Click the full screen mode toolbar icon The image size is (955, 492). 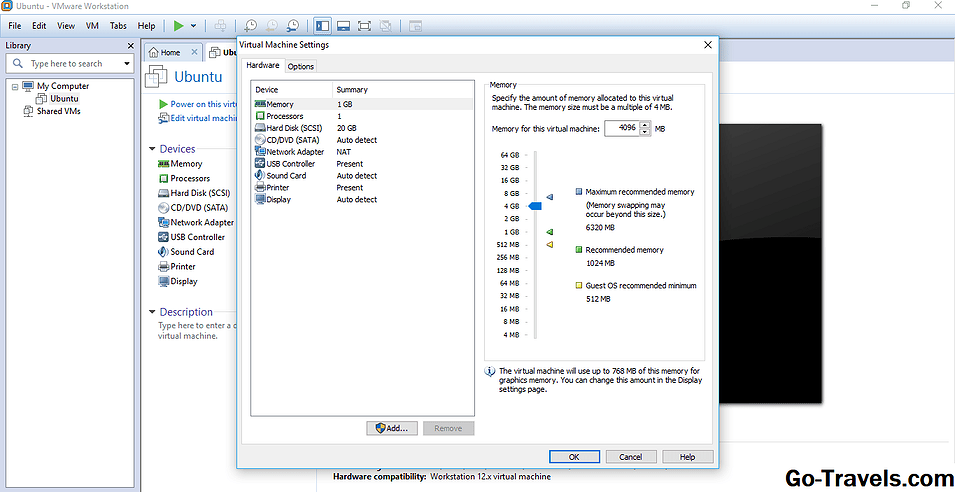(x=365, y=25)
